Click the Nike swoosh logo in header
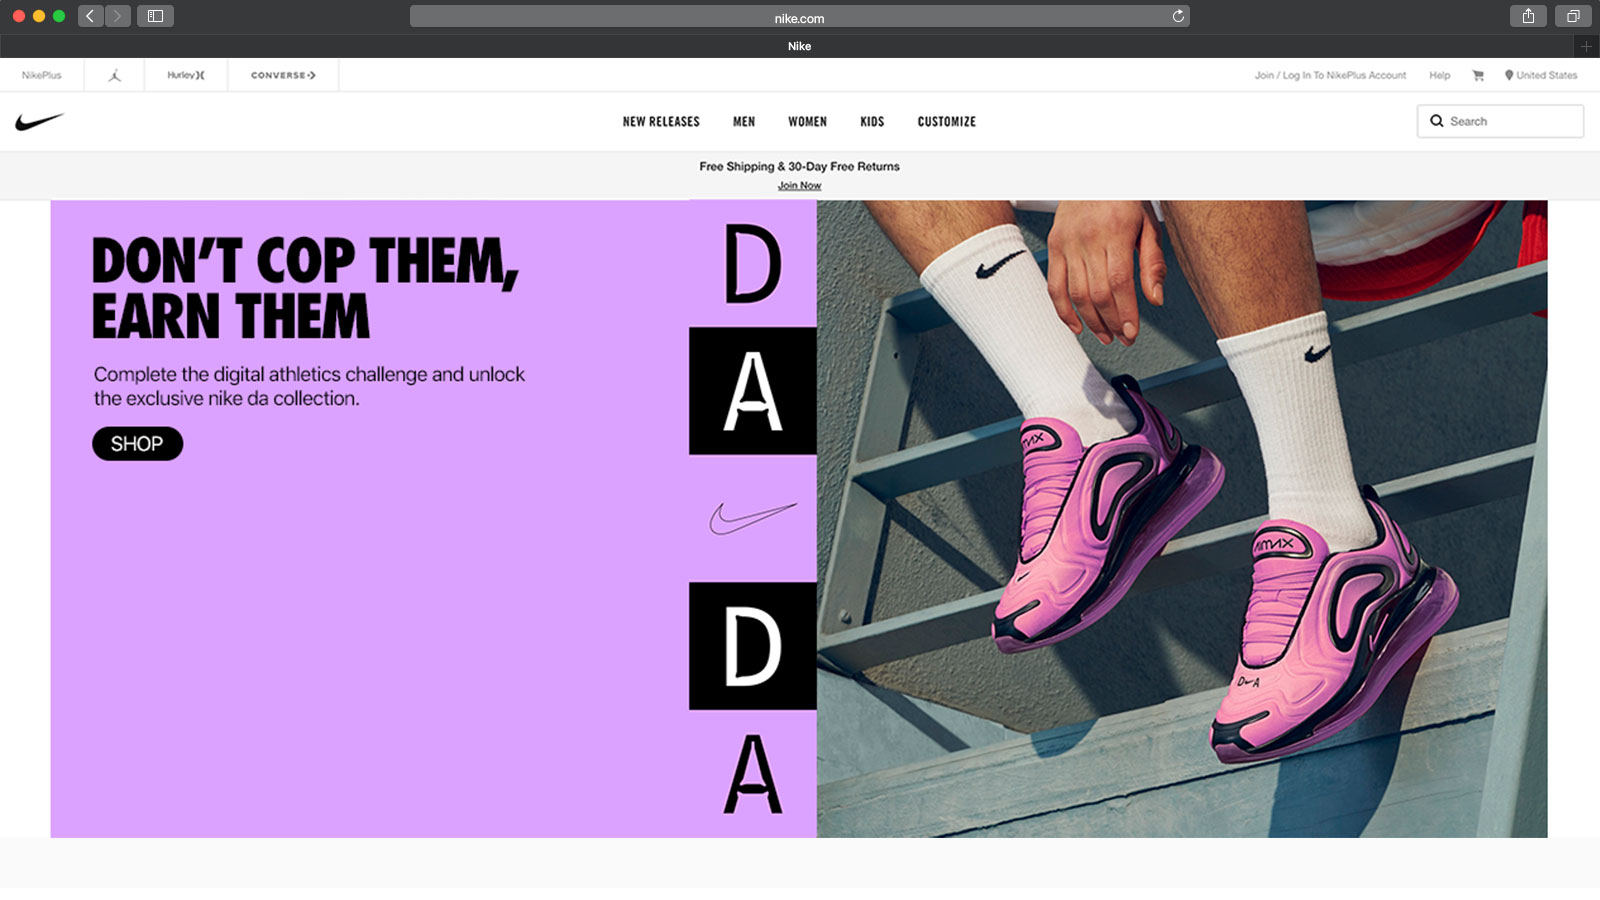The height and width of the screenshot is (900, 1600). click(x=40, y=122)
